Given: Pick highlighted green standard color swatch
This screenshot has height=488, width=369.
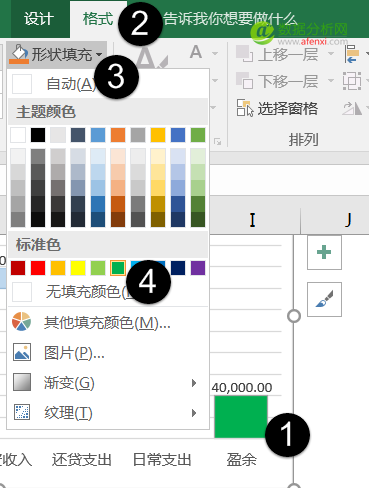Looking at the screenshot, I should click(118, 268).
